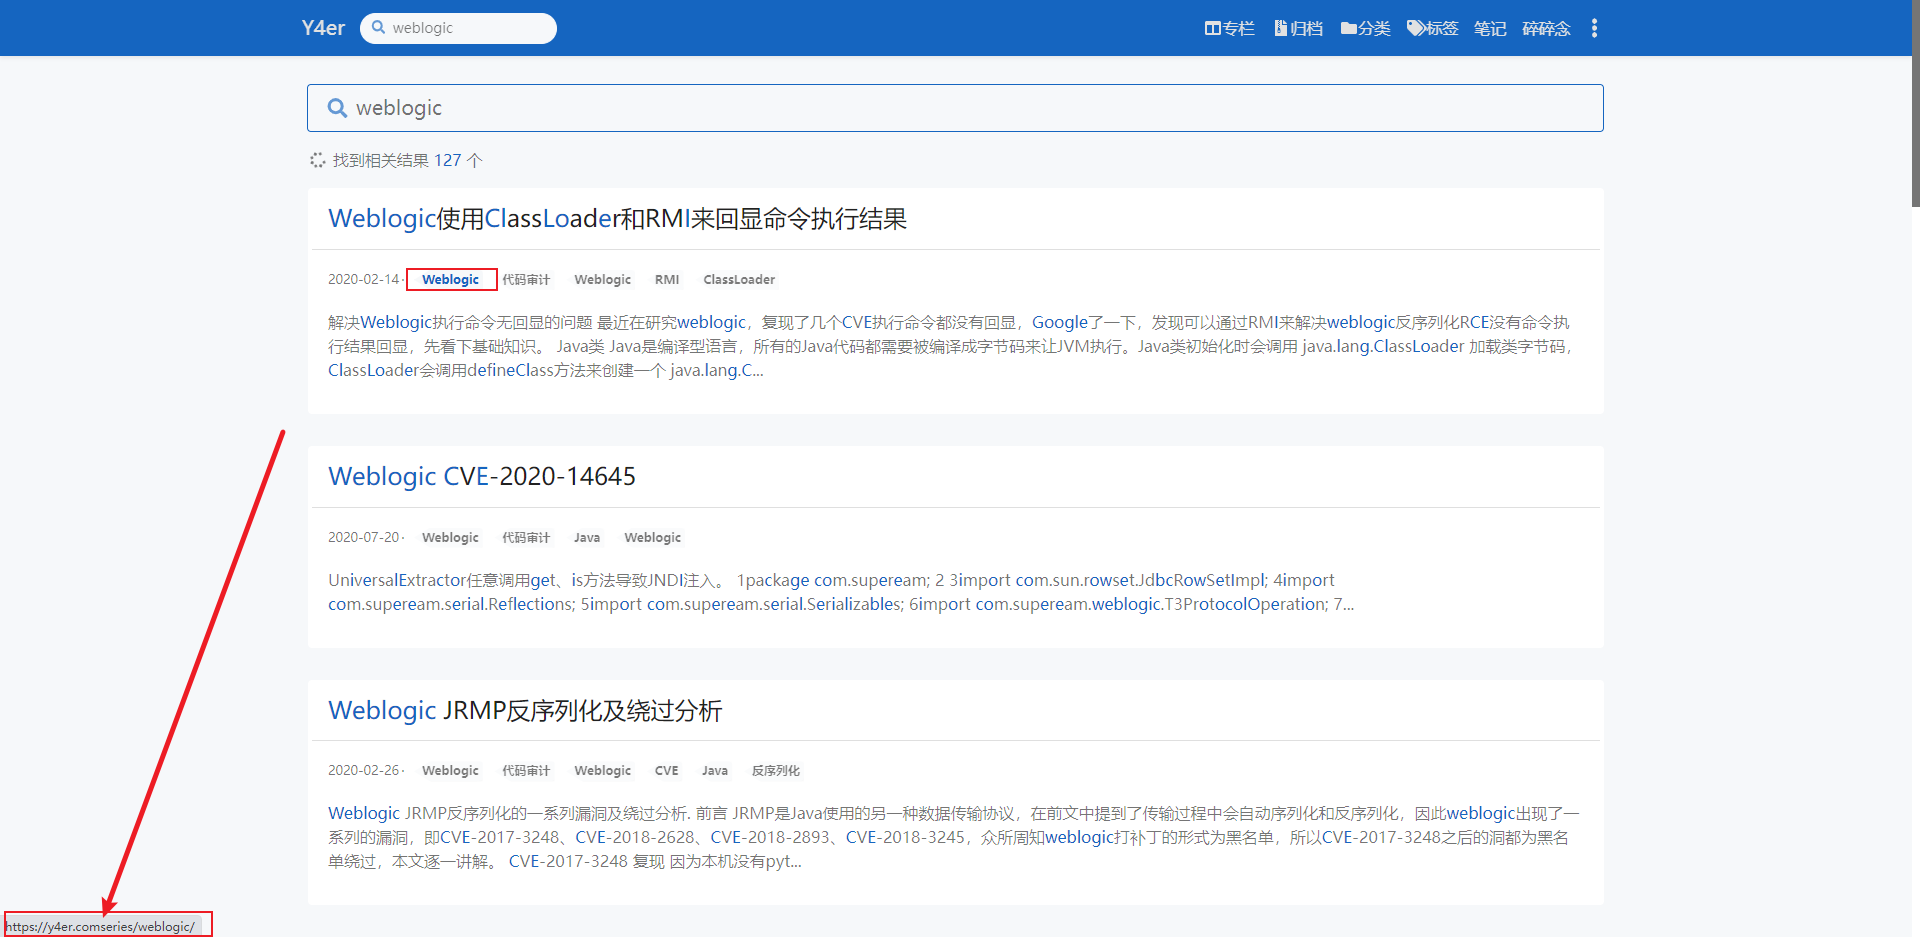Open the 代码审计 tag of CVE-2020-14645 post
The width and height of the screenshot is (1920, 937).
(x=526, y=537)
